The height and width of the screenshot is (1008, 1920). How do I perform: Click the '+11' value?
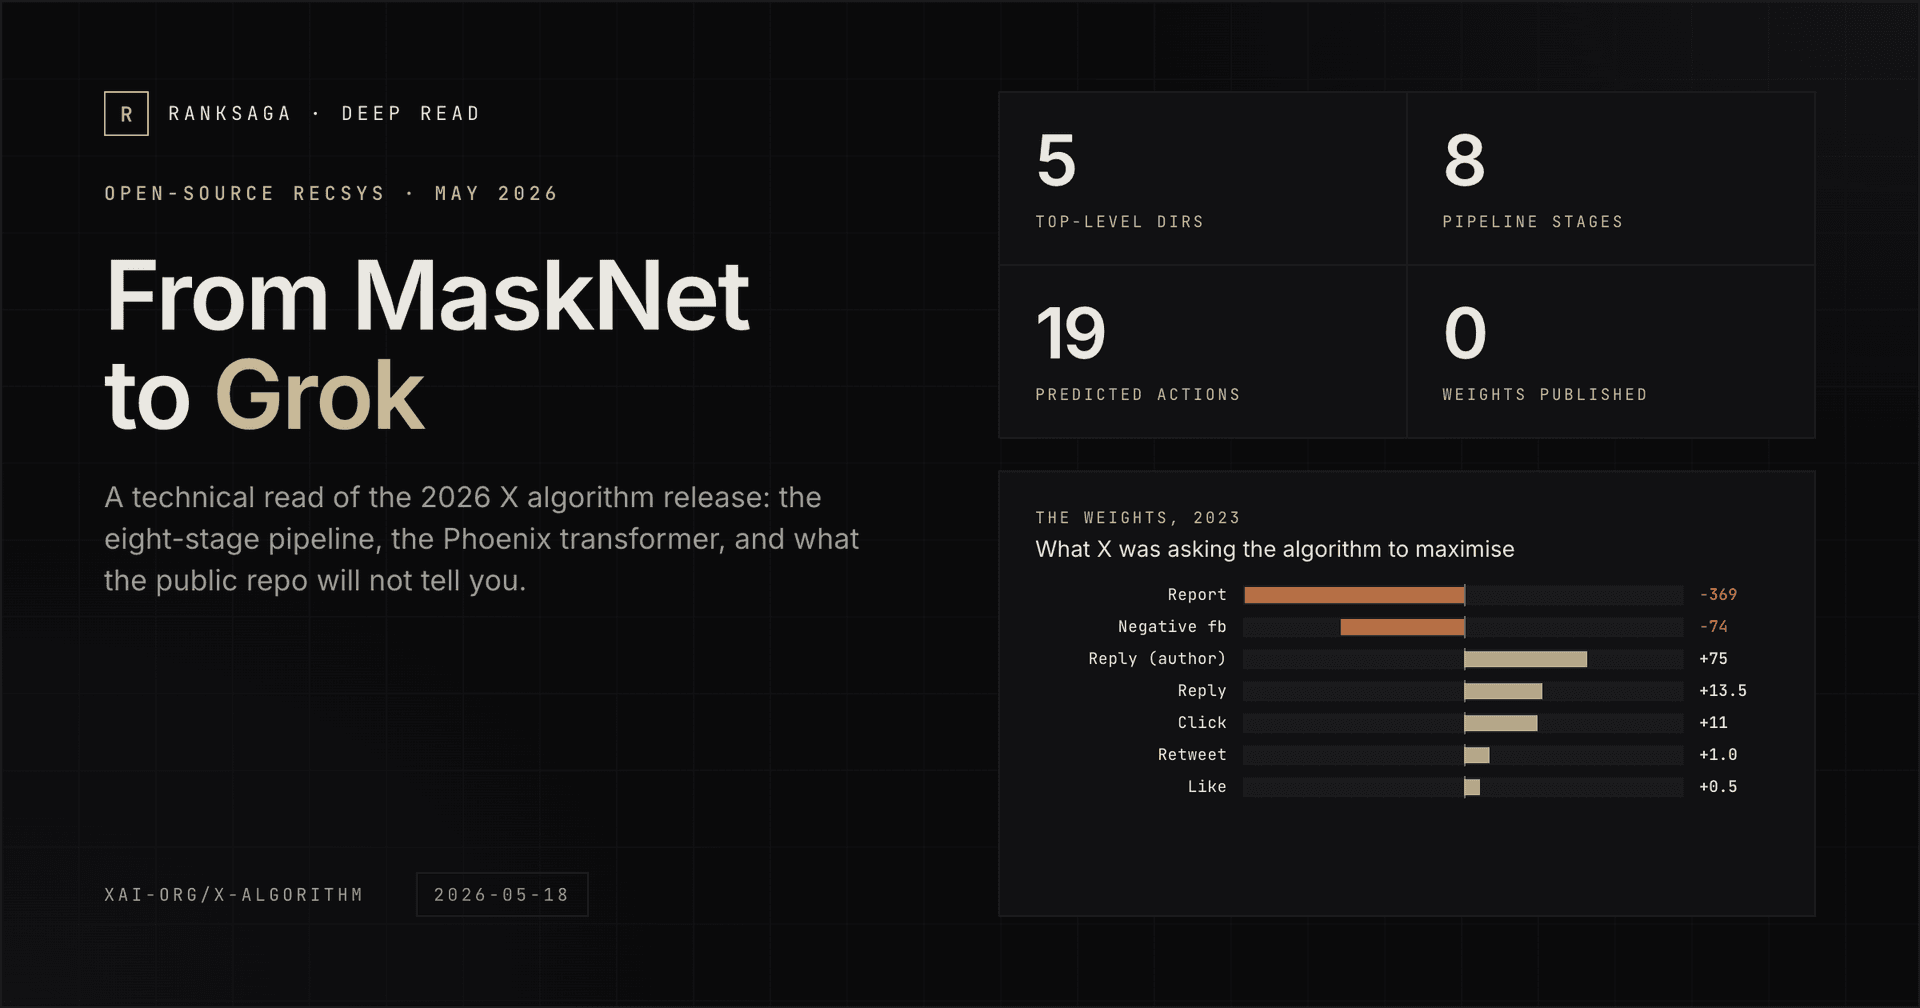(1714, 723)
